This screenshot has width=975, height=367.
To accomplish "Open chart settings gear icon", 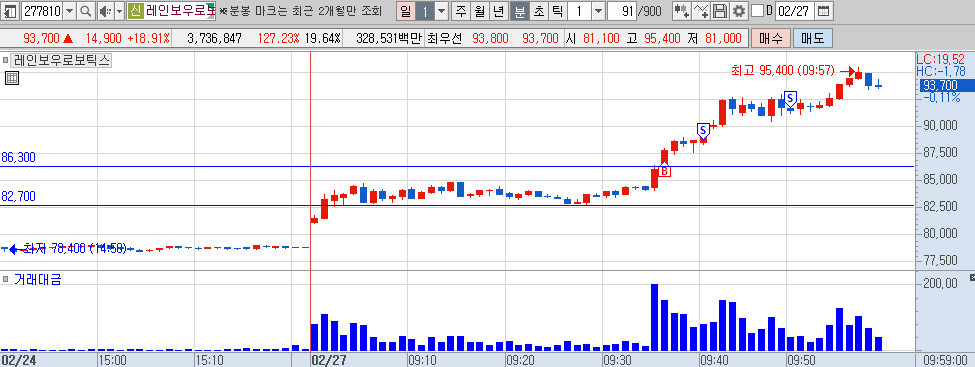I will (x=738, y=11).
